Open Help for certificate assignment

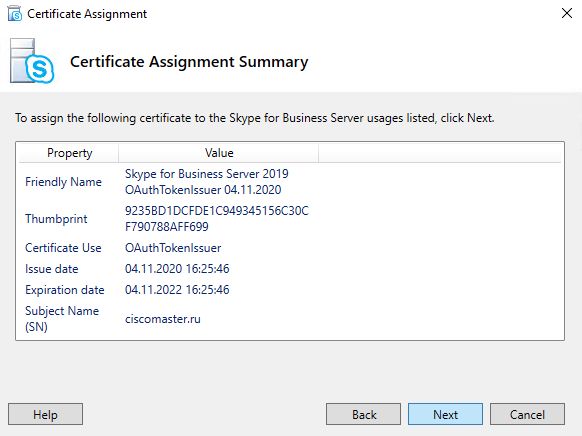45,414
